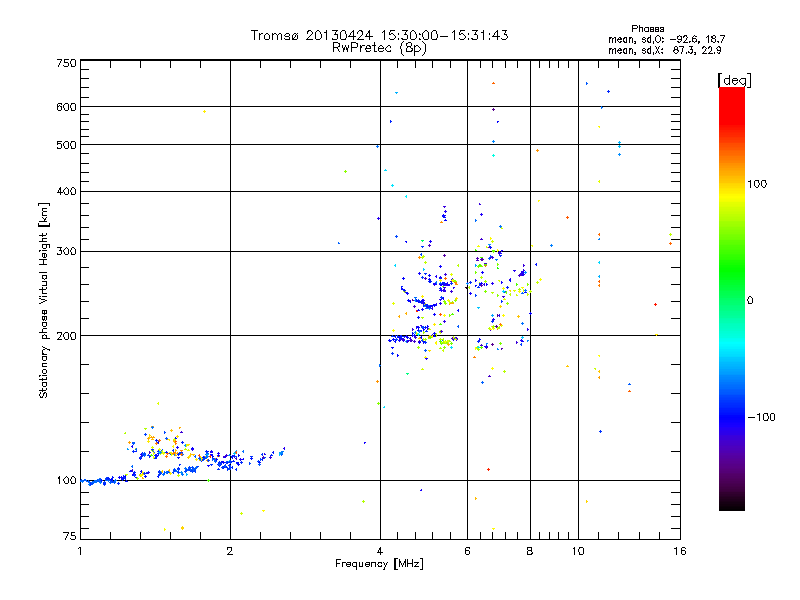The image size is (800, 600).
Task: Select the "mean, sd,X: 87.3, 22.9" line
Action: (x=664, y=50)
